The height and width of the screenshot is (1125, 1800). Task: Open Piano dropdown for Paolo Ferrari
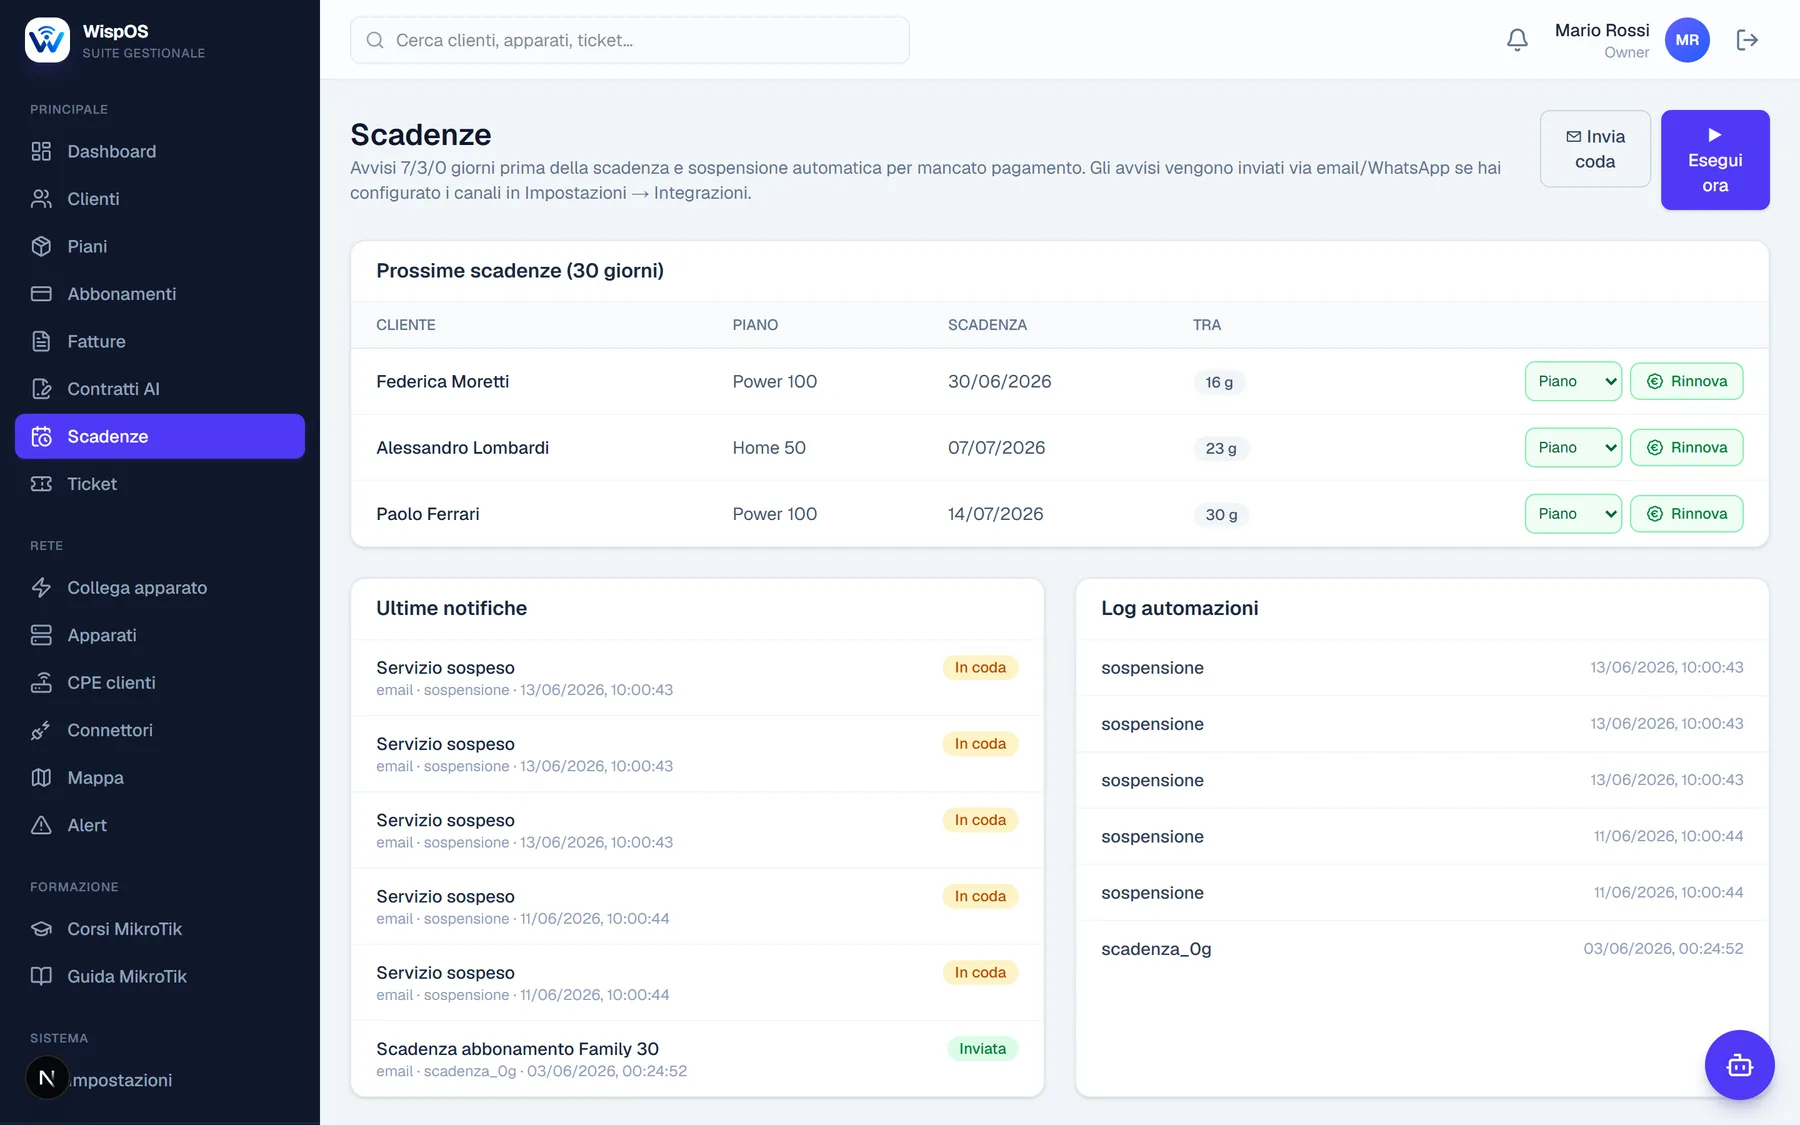1573,514
